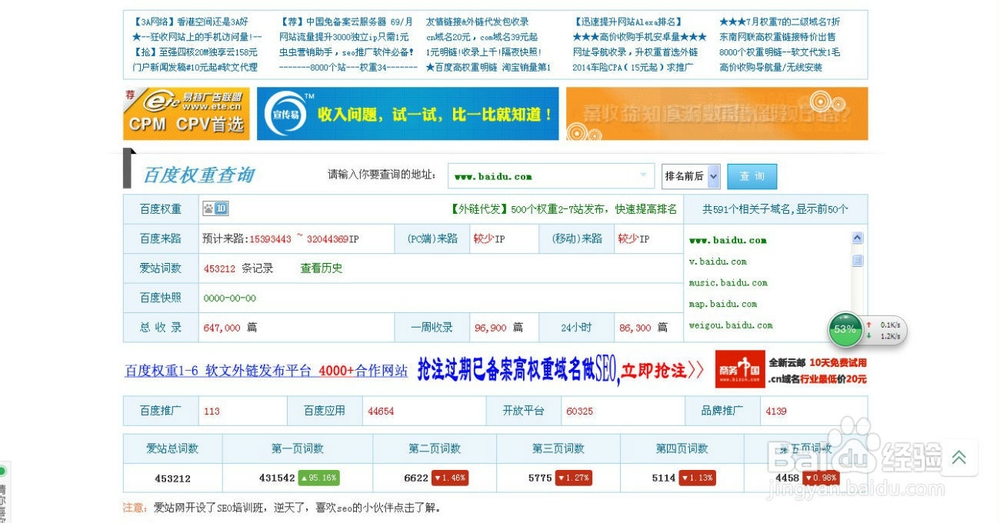Click 全新云邮 10天免费试用 link
1000x523 pixels.
point(817,362)
